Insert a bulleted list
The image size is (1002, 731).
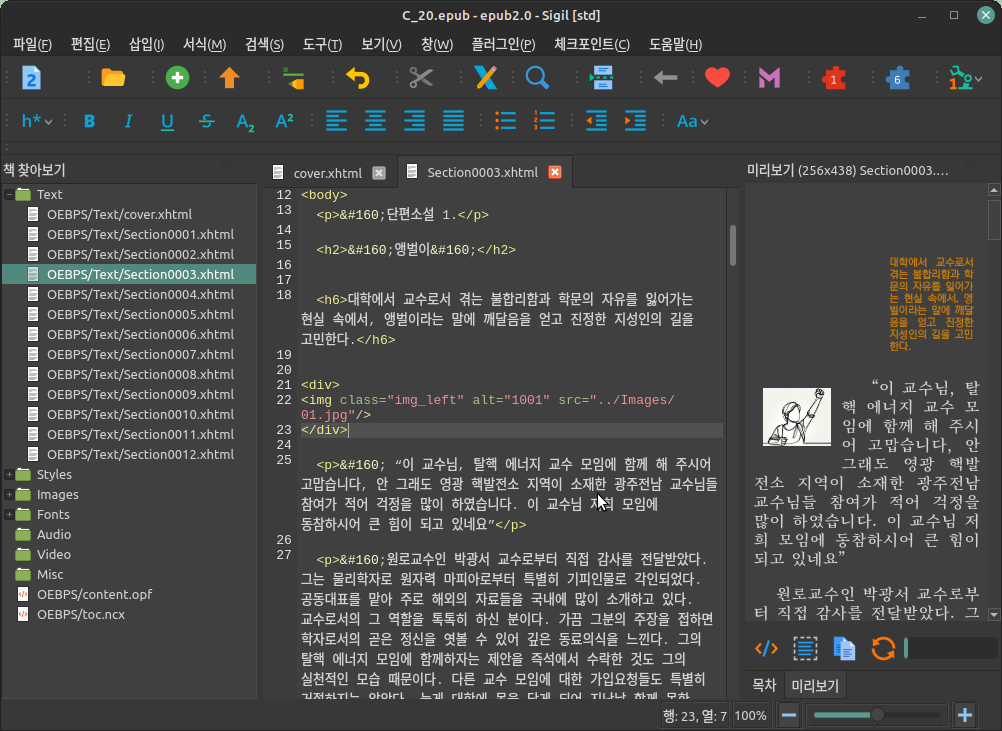(505, 121)
